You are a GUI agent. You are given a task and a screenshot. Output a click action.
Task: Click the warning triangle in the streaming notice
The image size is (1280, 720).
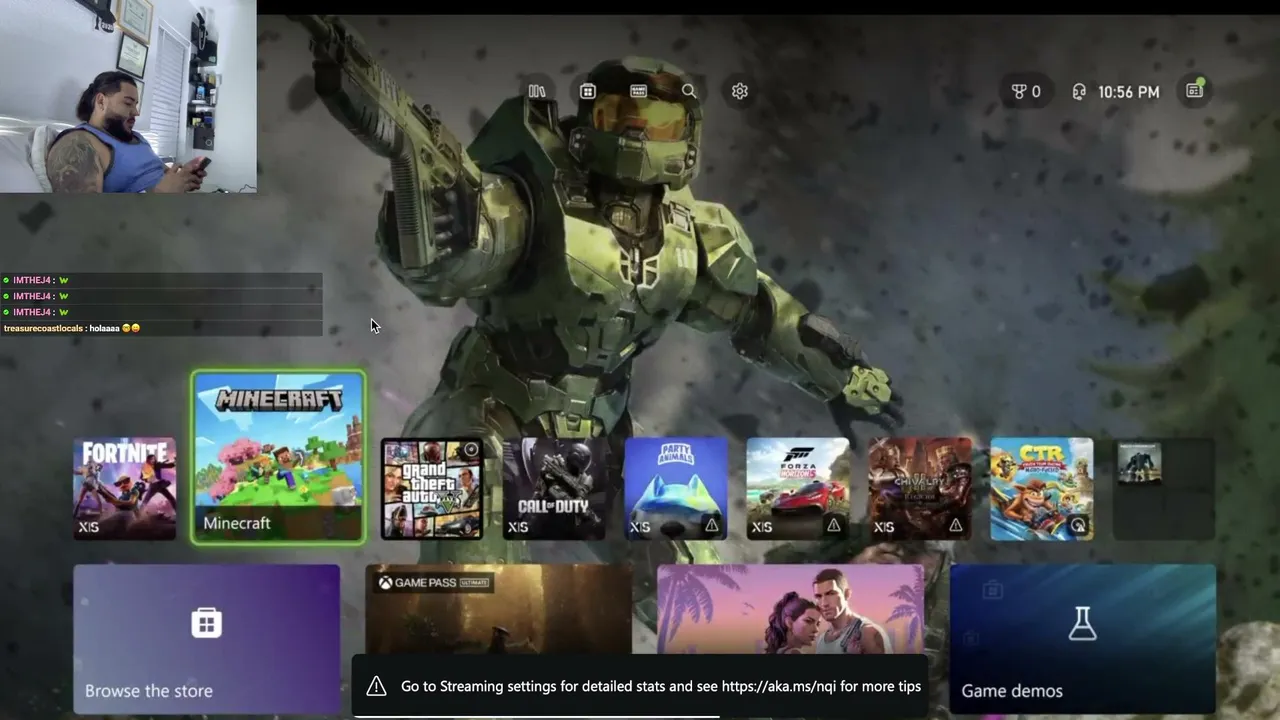point(376,686)
